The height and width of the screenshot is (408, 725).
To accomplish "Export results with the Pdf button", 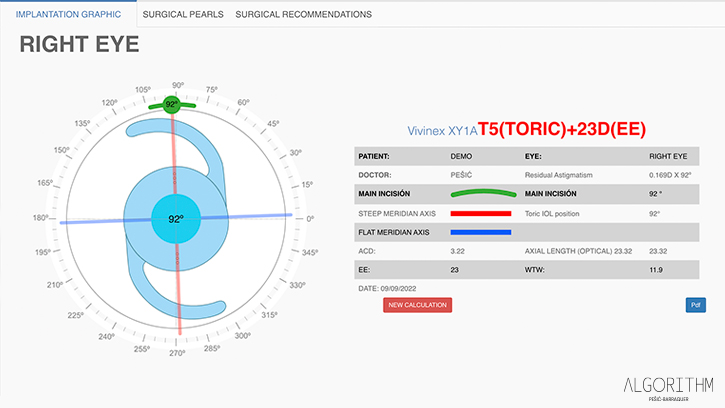I will tap(695, 305).
